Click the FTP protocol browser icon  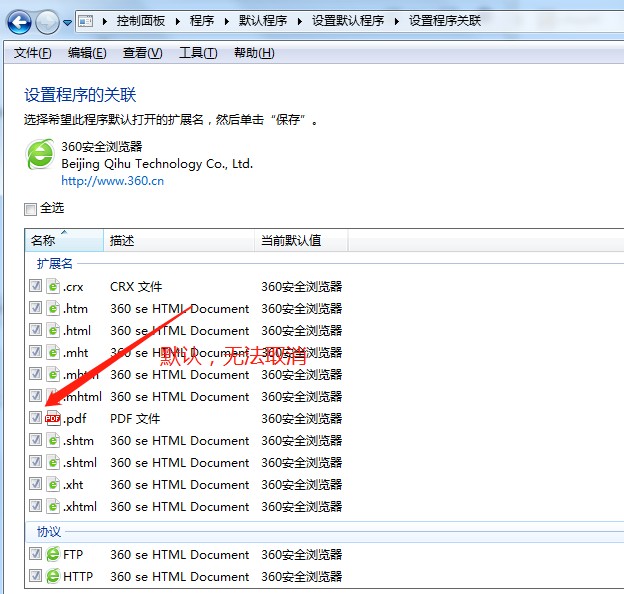point(53,554)
